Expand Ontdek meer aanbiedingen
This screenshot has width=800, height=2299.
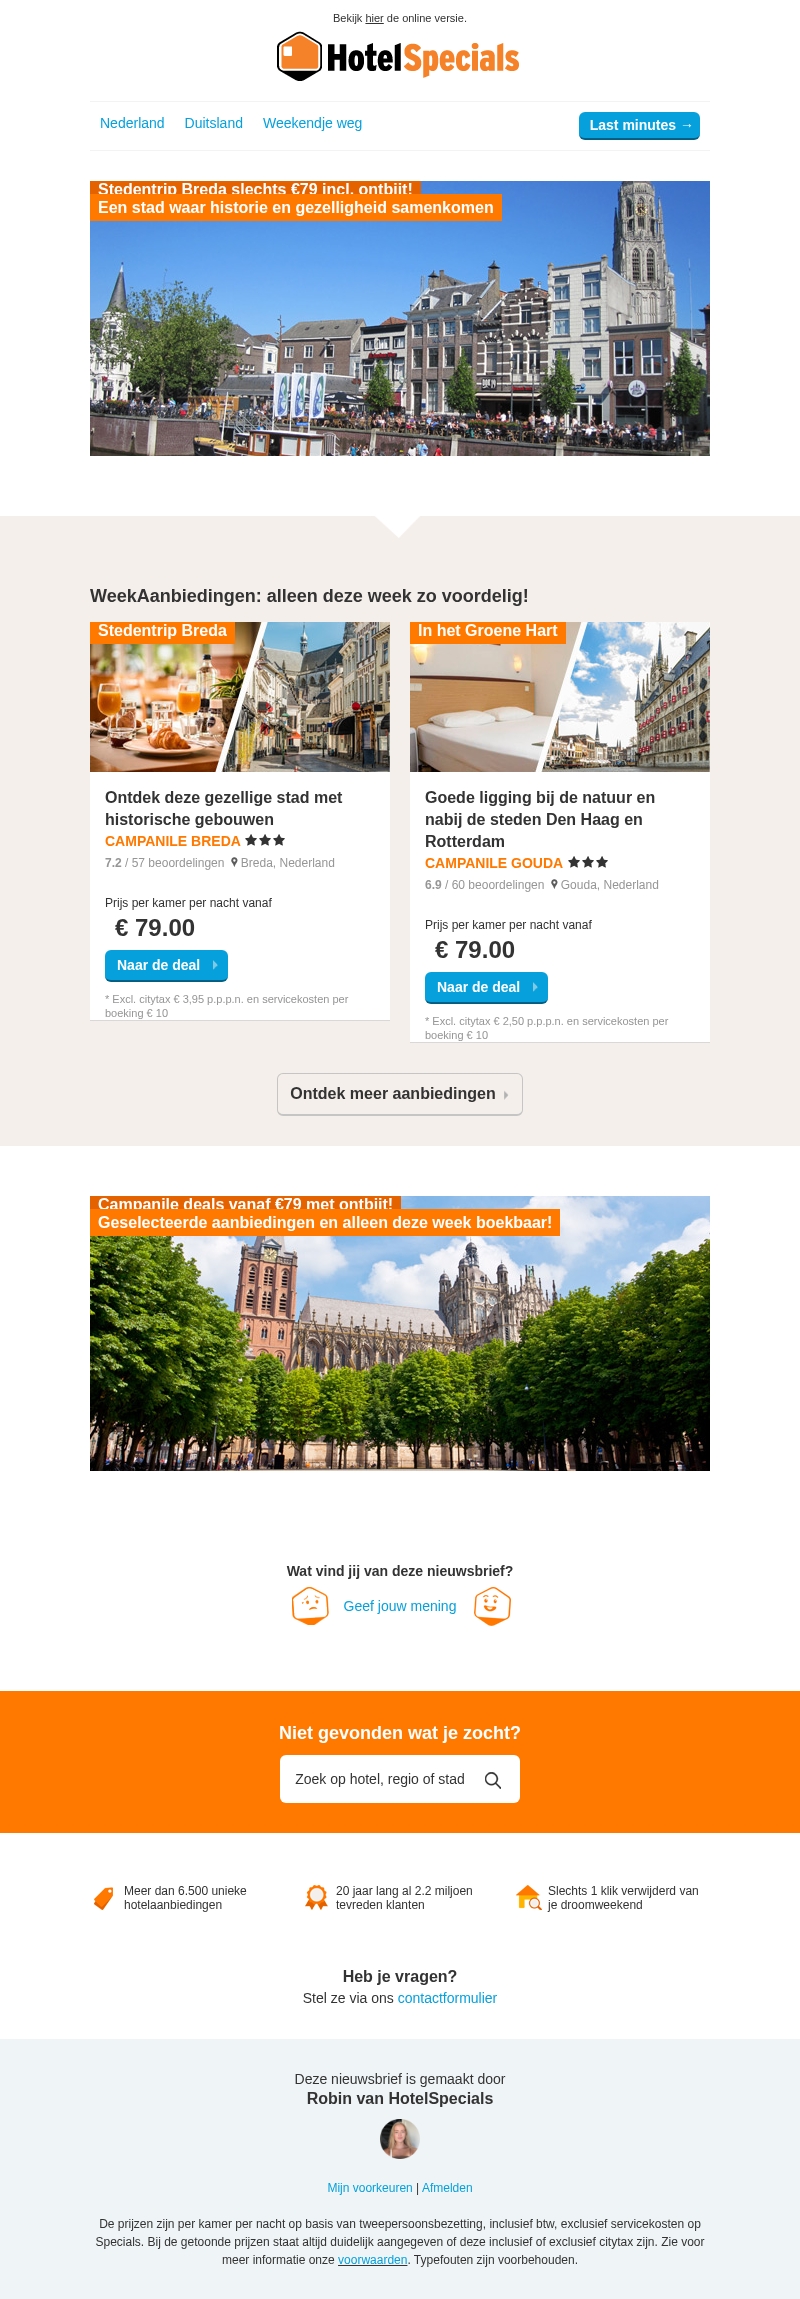coord(400,1094)
